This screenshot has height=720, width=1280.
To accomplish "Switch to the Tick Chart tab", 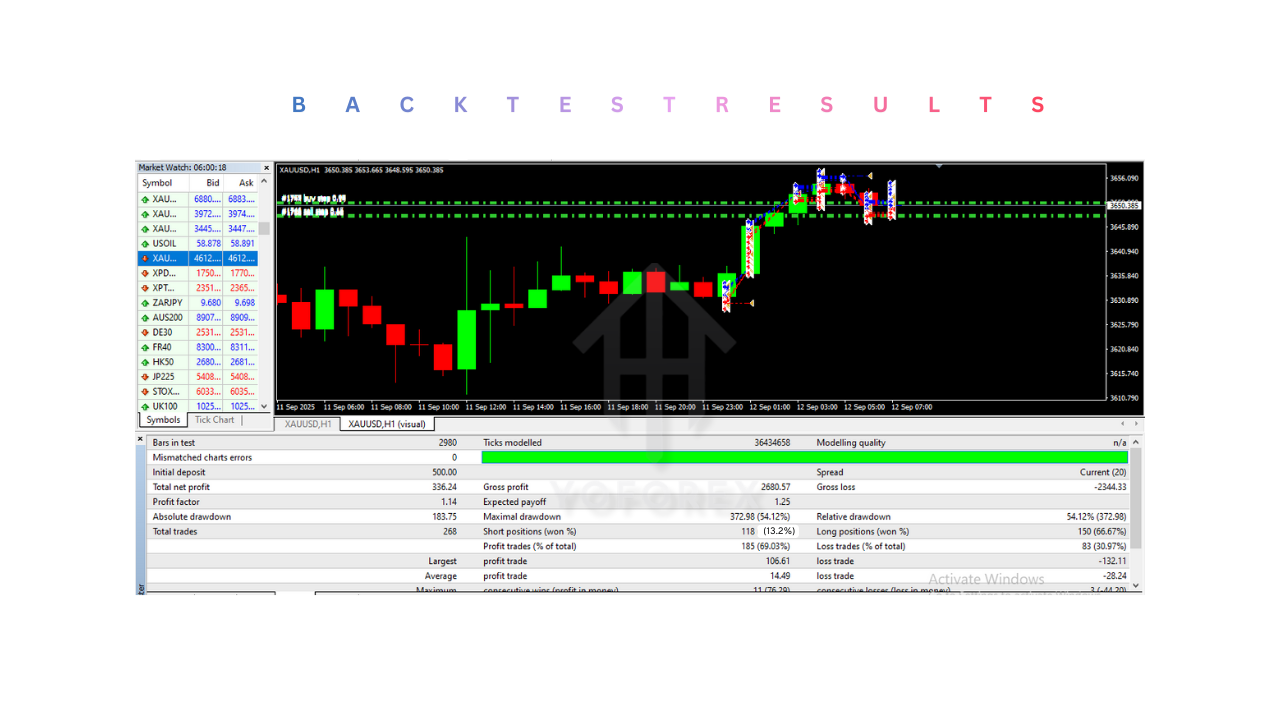I will pyautogui.click(x=215, y=419).
